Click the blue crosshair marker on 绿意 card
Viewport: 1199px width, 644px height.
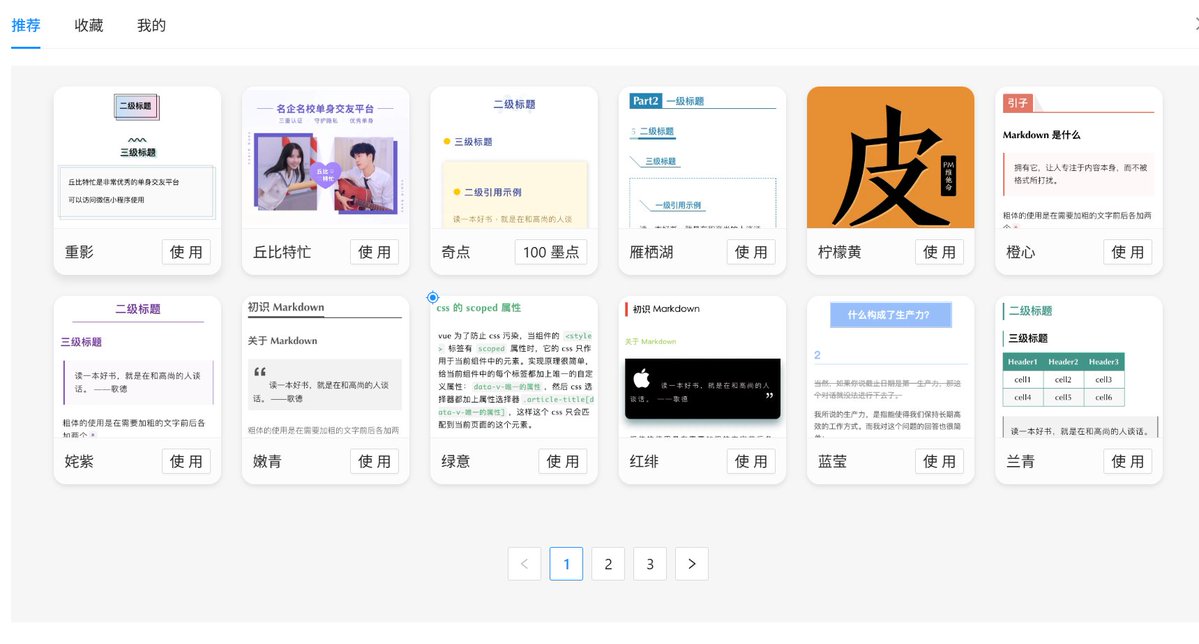pyautogui.click(x=432, y=297)
